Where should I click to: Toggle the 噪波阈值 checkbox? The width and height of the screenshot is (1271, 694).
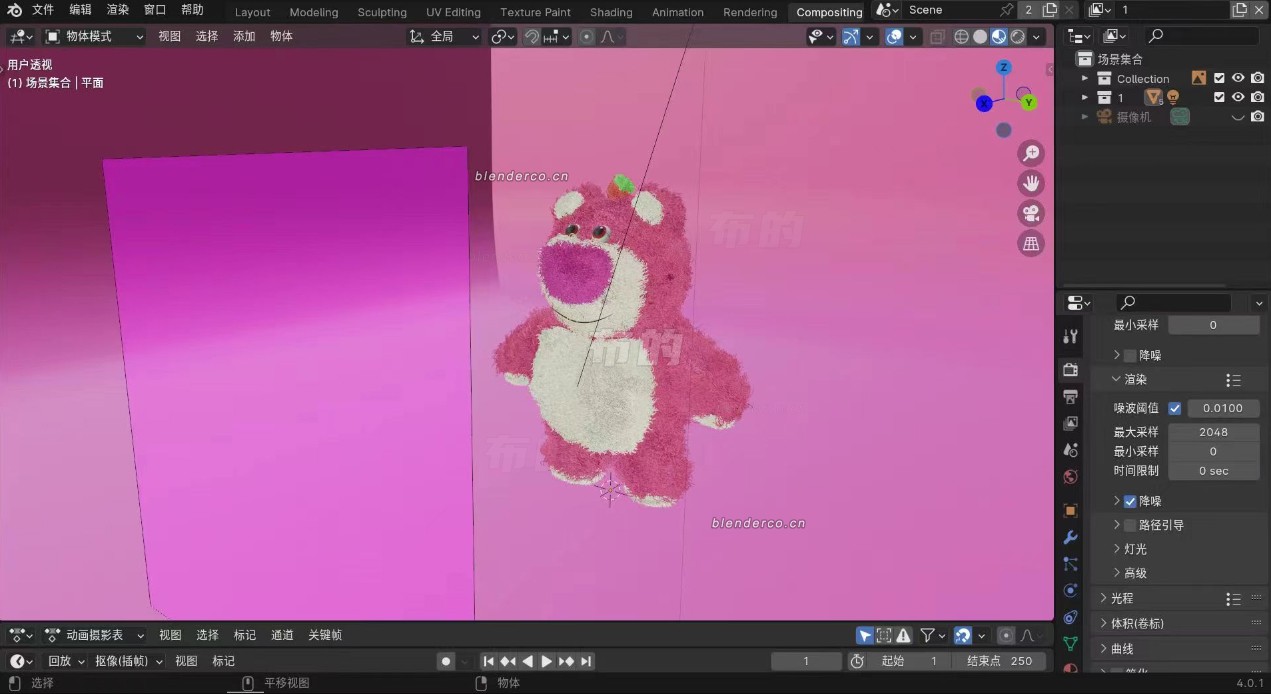pyautogui.click(x=1175, y=408)
